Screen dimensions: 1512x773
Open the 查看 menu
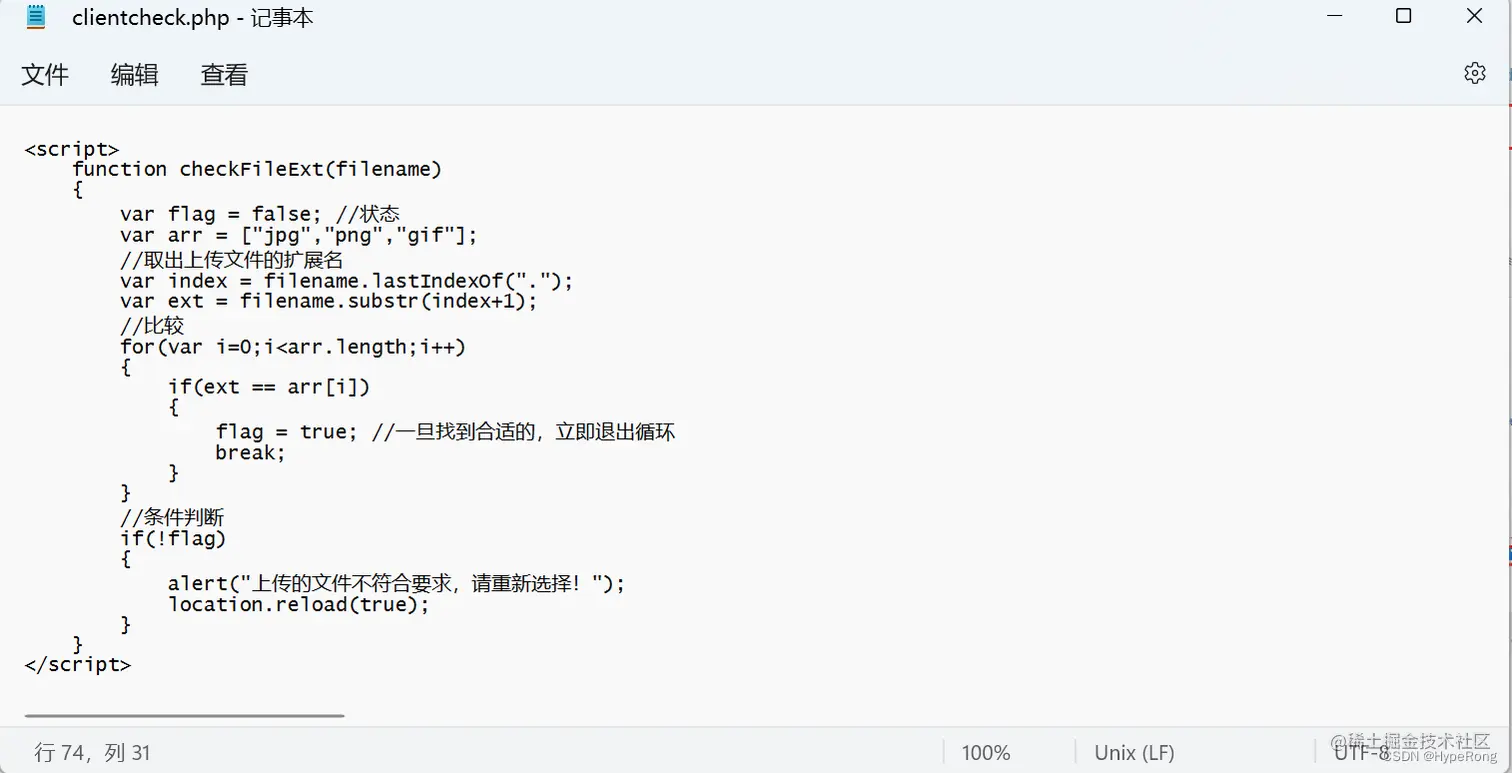click(223, 74)
